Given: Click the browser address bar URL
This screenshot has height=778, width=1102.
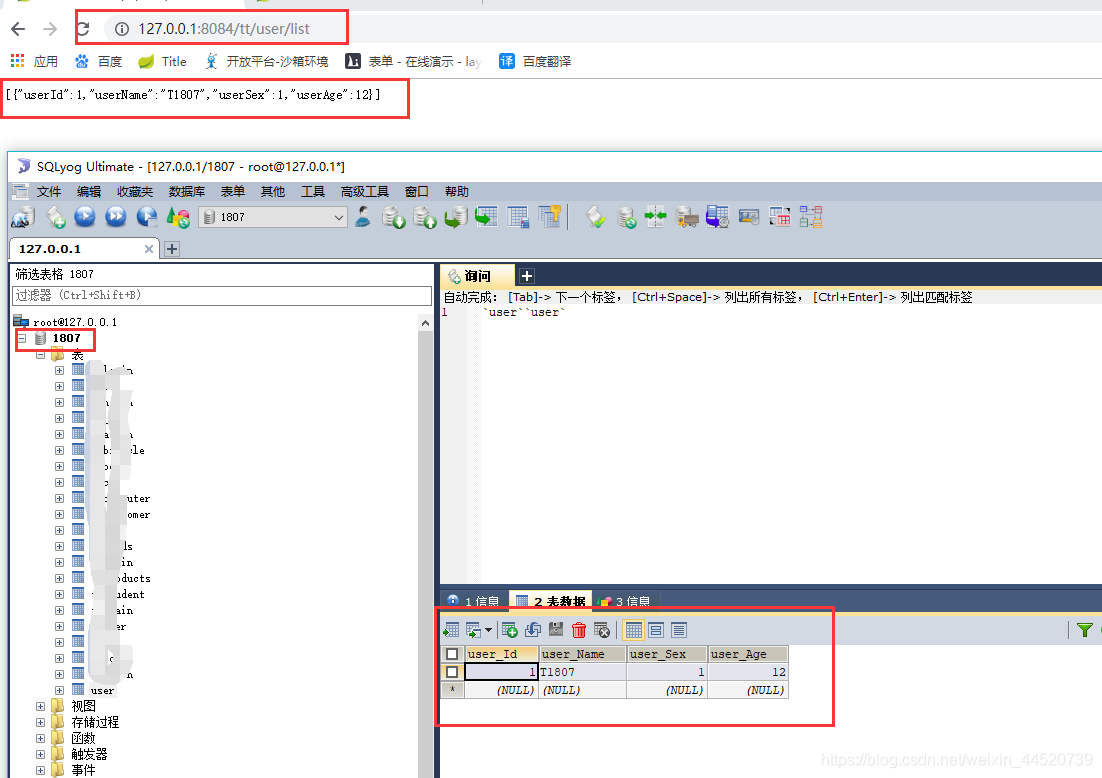Looking at the screenshot, I should [x=223, y=29].
